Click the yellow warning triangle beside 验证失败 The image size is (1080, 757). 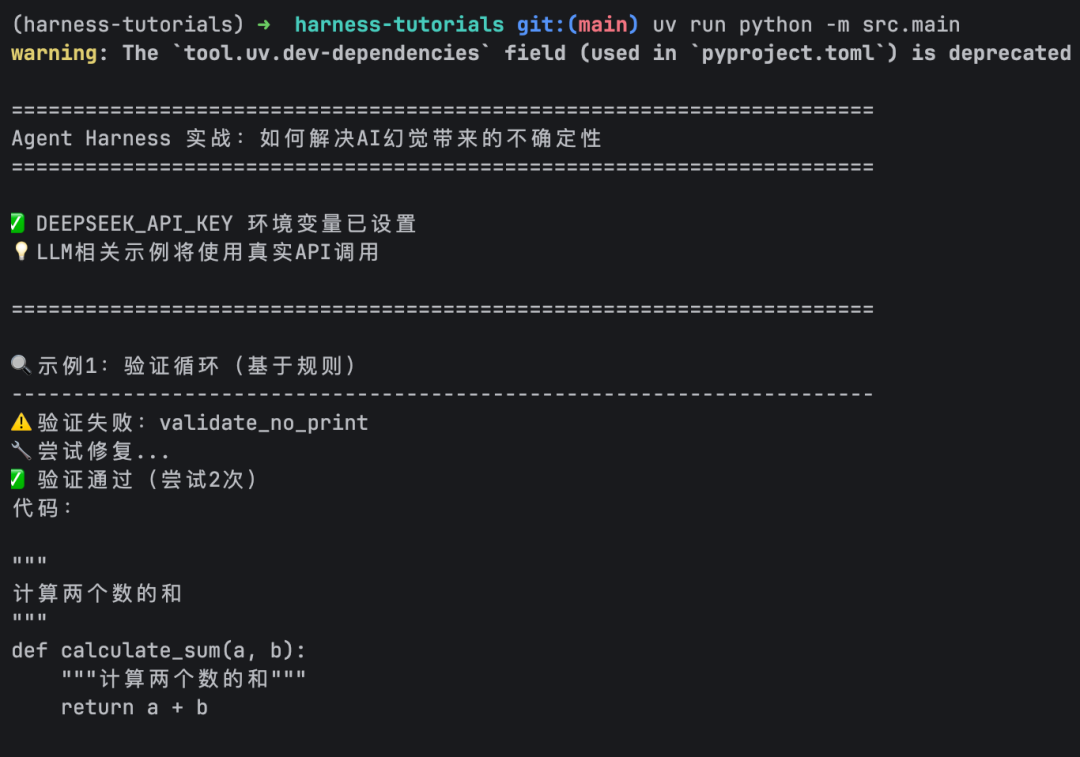[21, 423]
